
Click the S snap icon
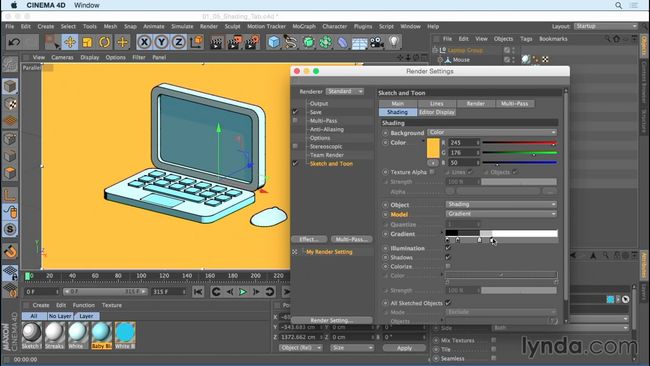point(10,229)
